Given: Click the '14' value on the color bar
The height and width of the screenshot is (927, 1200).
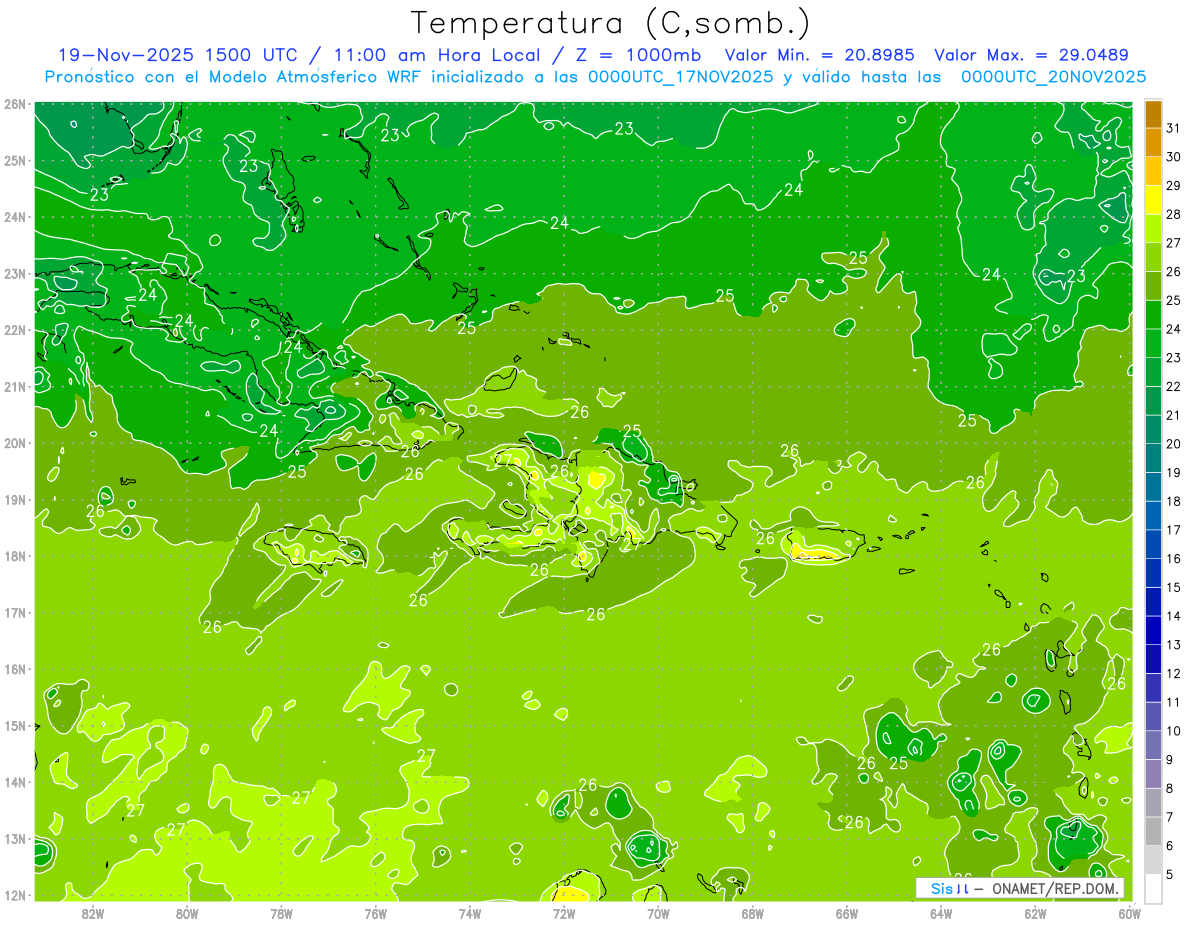Looking at the screenshot, I should 1174,616.
